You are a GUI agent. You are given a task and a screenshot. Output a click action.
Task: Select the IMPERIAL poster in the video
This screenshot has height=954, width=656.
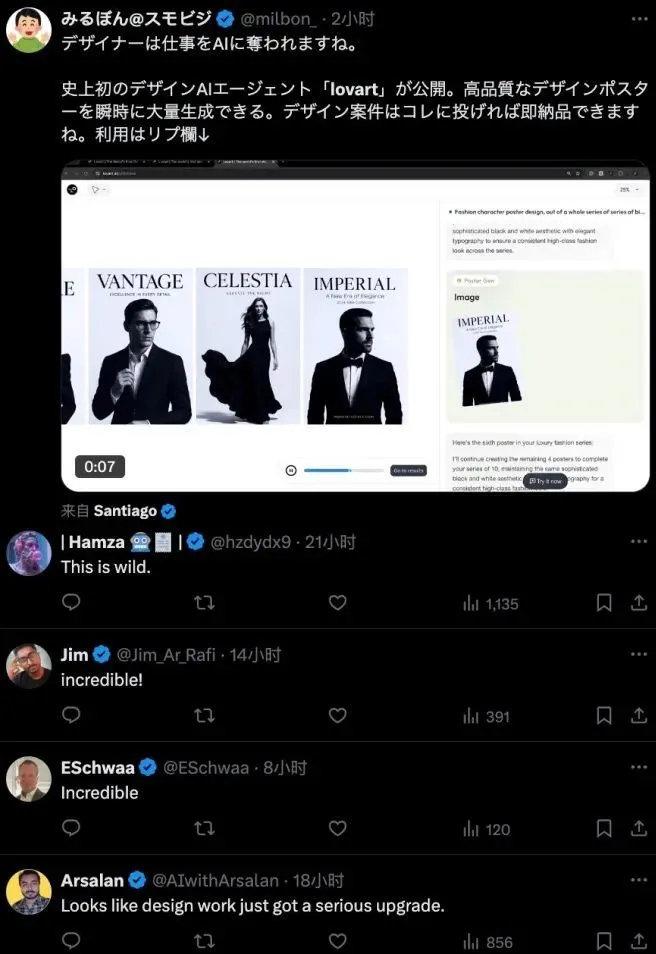[355, 346]
